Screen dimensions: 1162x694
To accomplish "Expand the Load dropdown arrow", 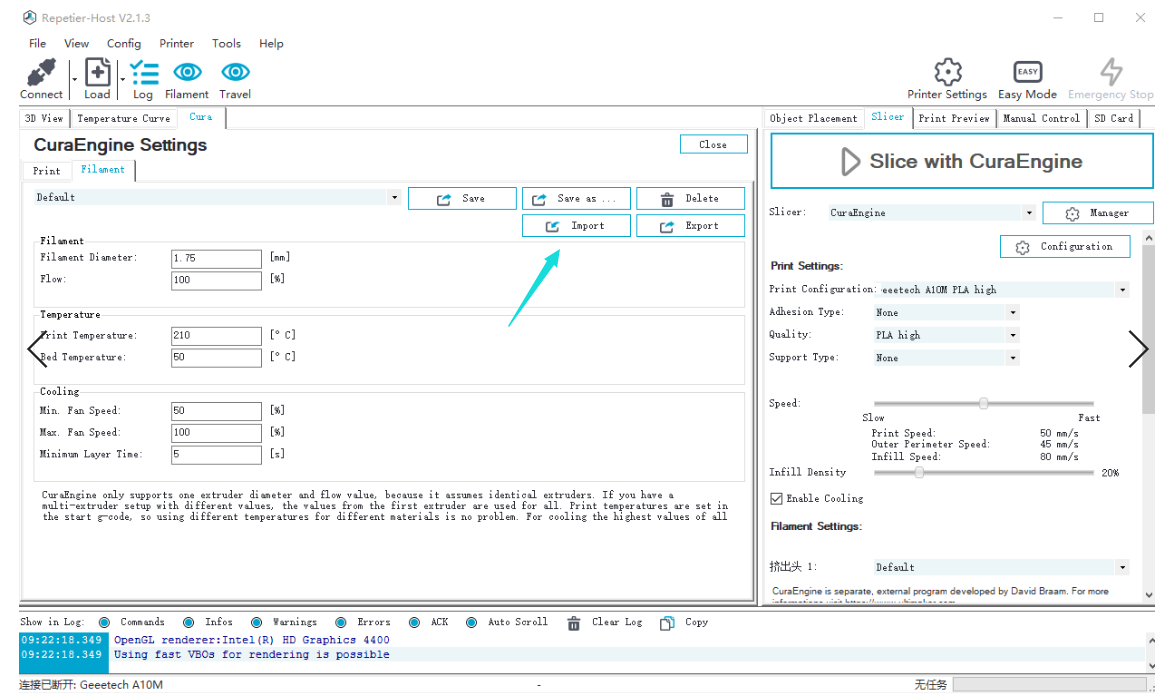I will coord(122,79).
